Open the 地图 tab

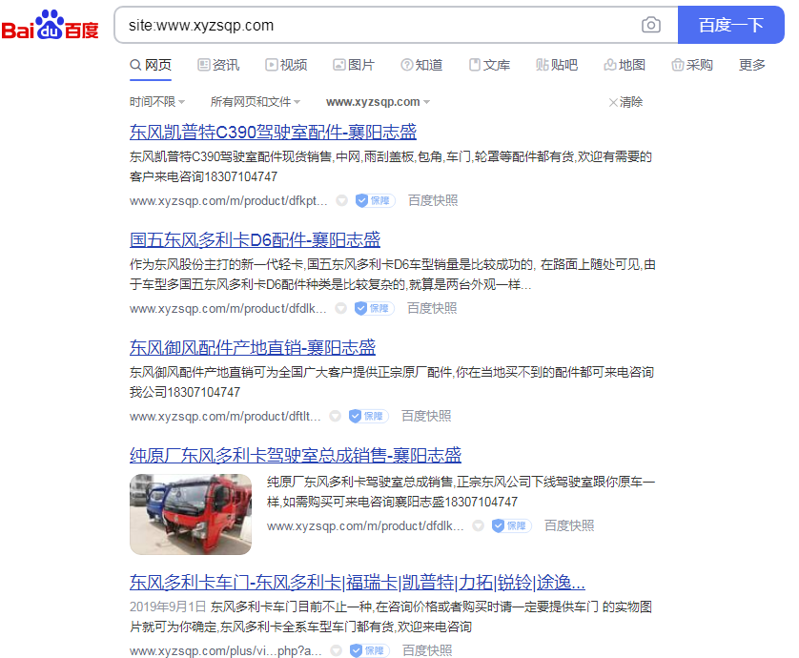pos(624,65)
